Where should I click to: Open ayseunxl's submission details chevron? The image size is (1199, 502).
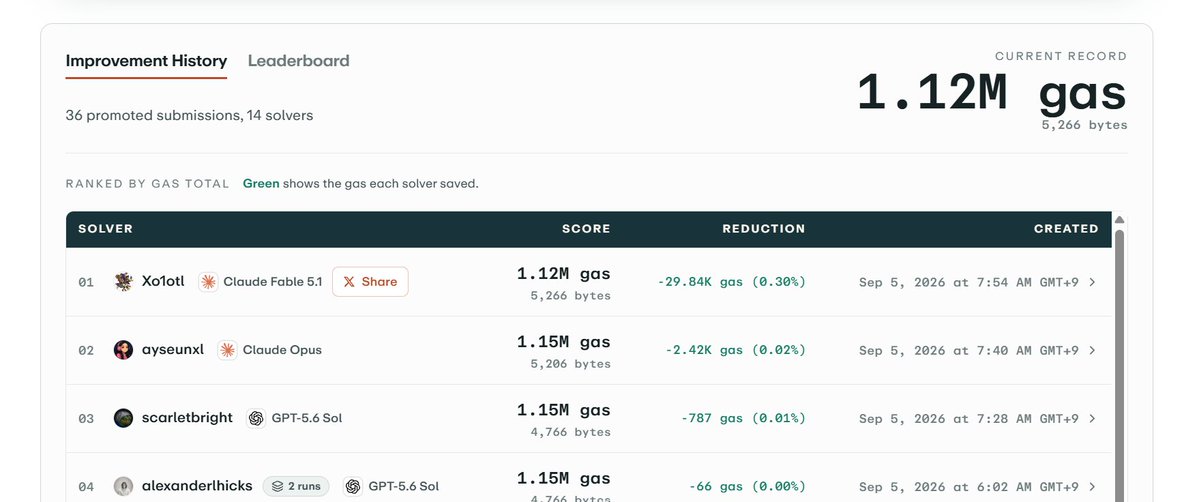(1092, 350)
